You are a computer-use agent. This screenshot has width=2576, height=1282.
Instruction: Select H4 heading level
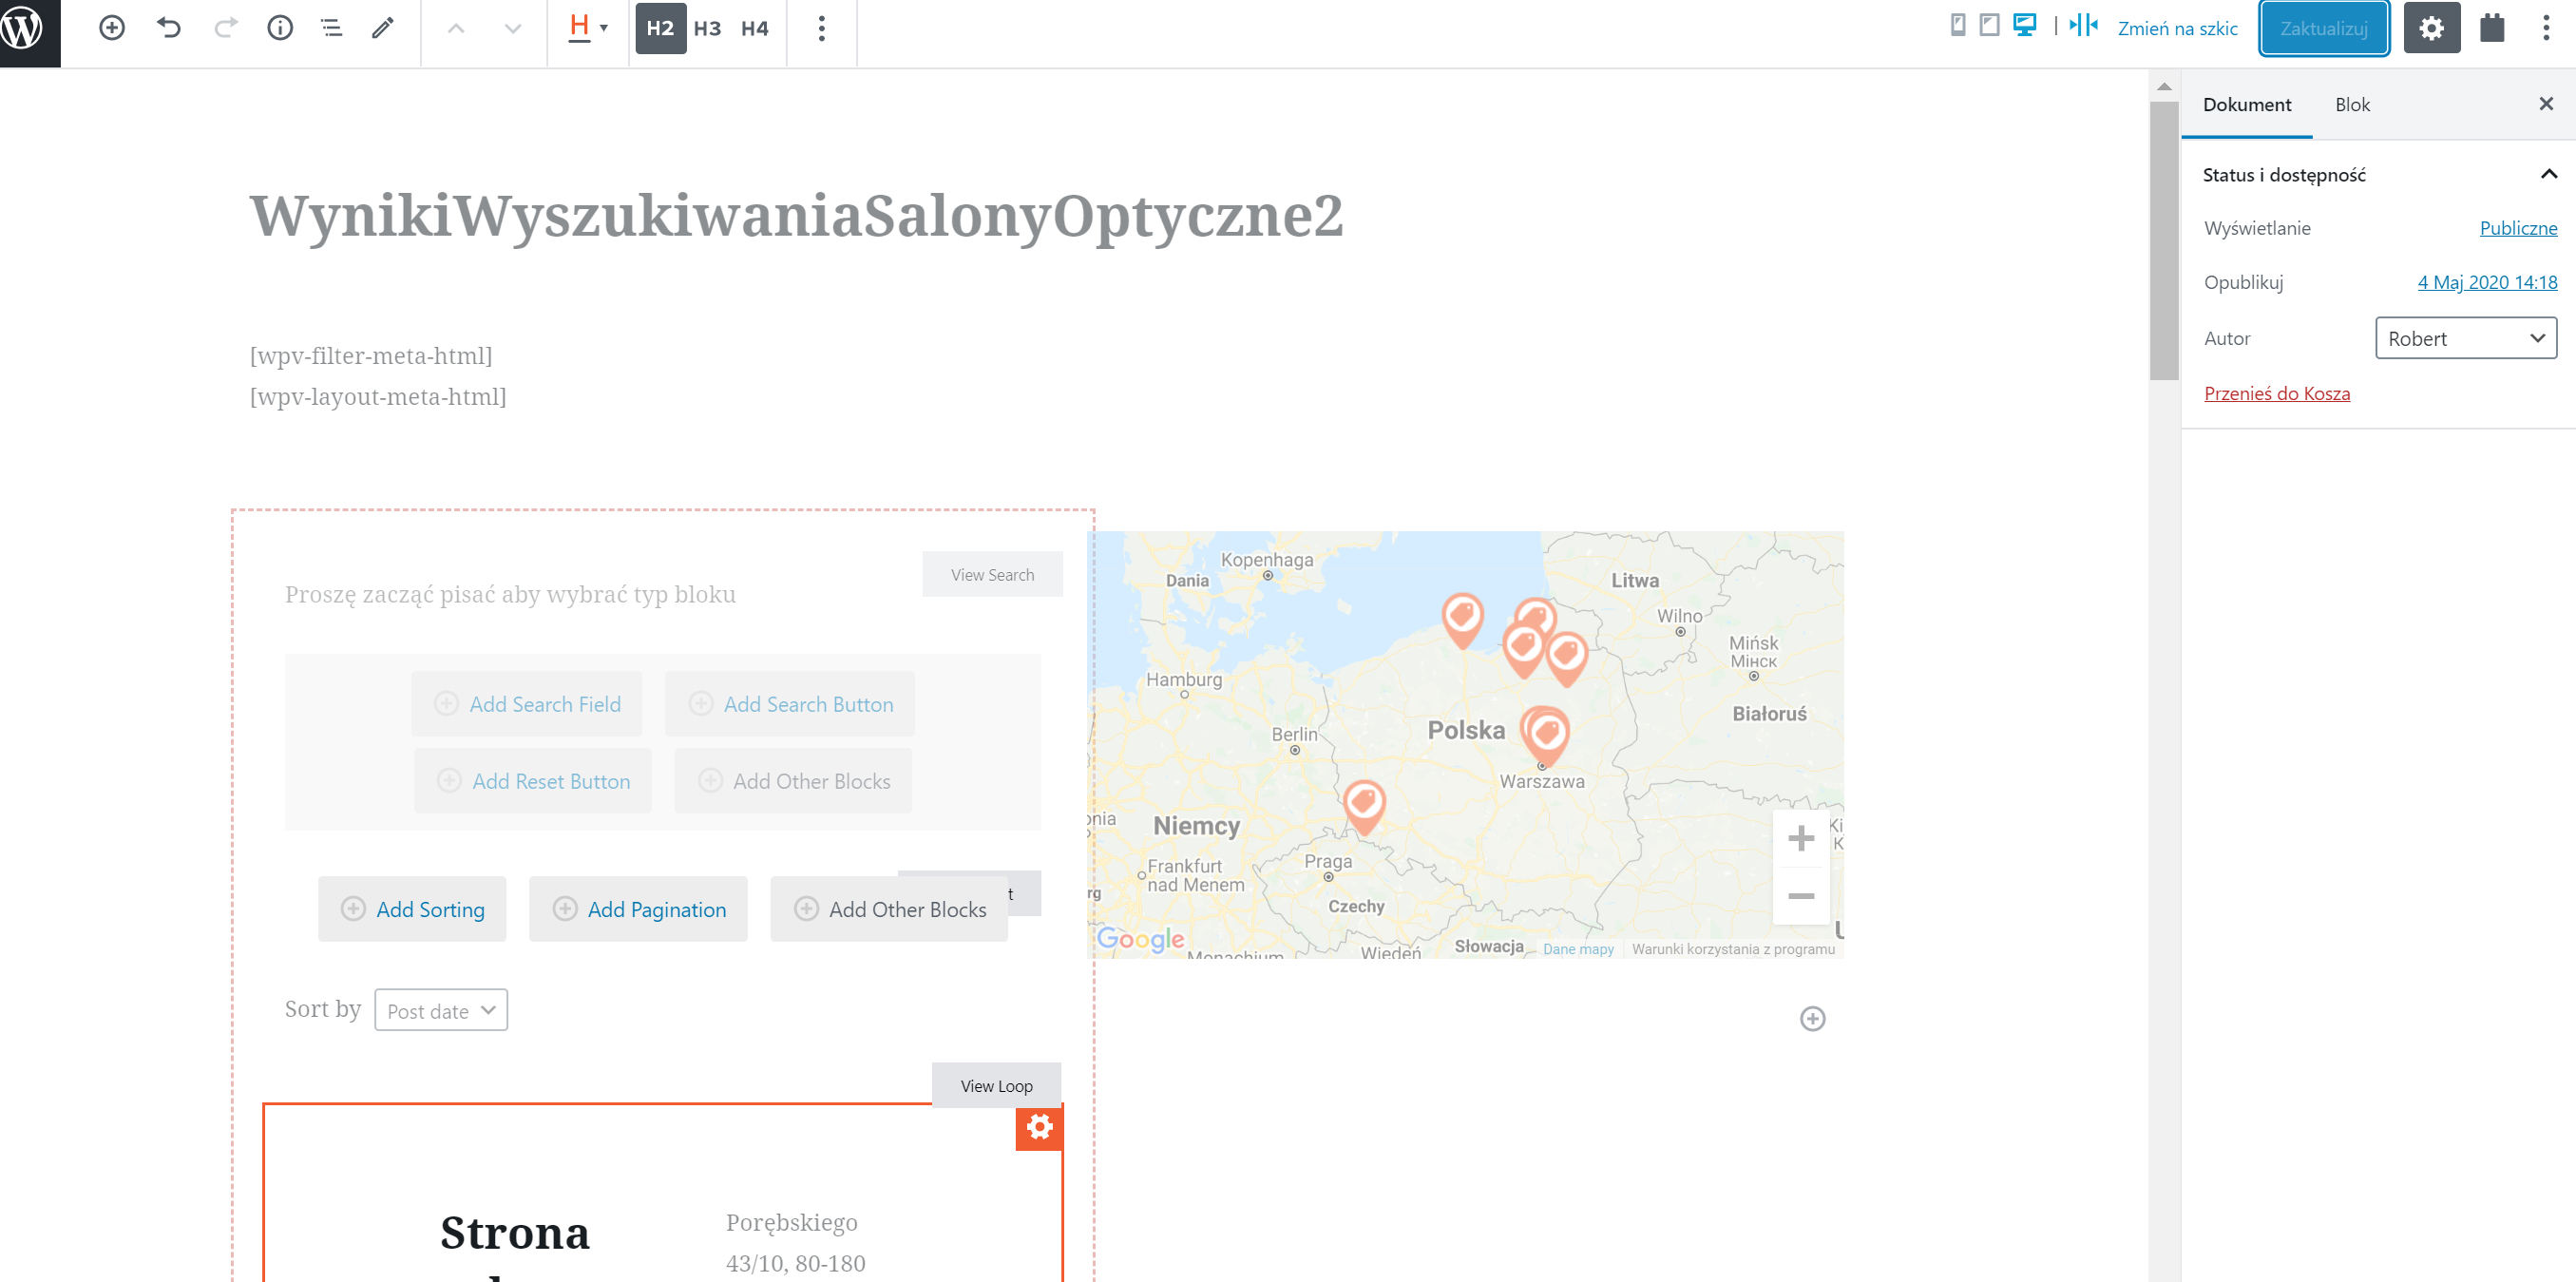pos(755,28)
